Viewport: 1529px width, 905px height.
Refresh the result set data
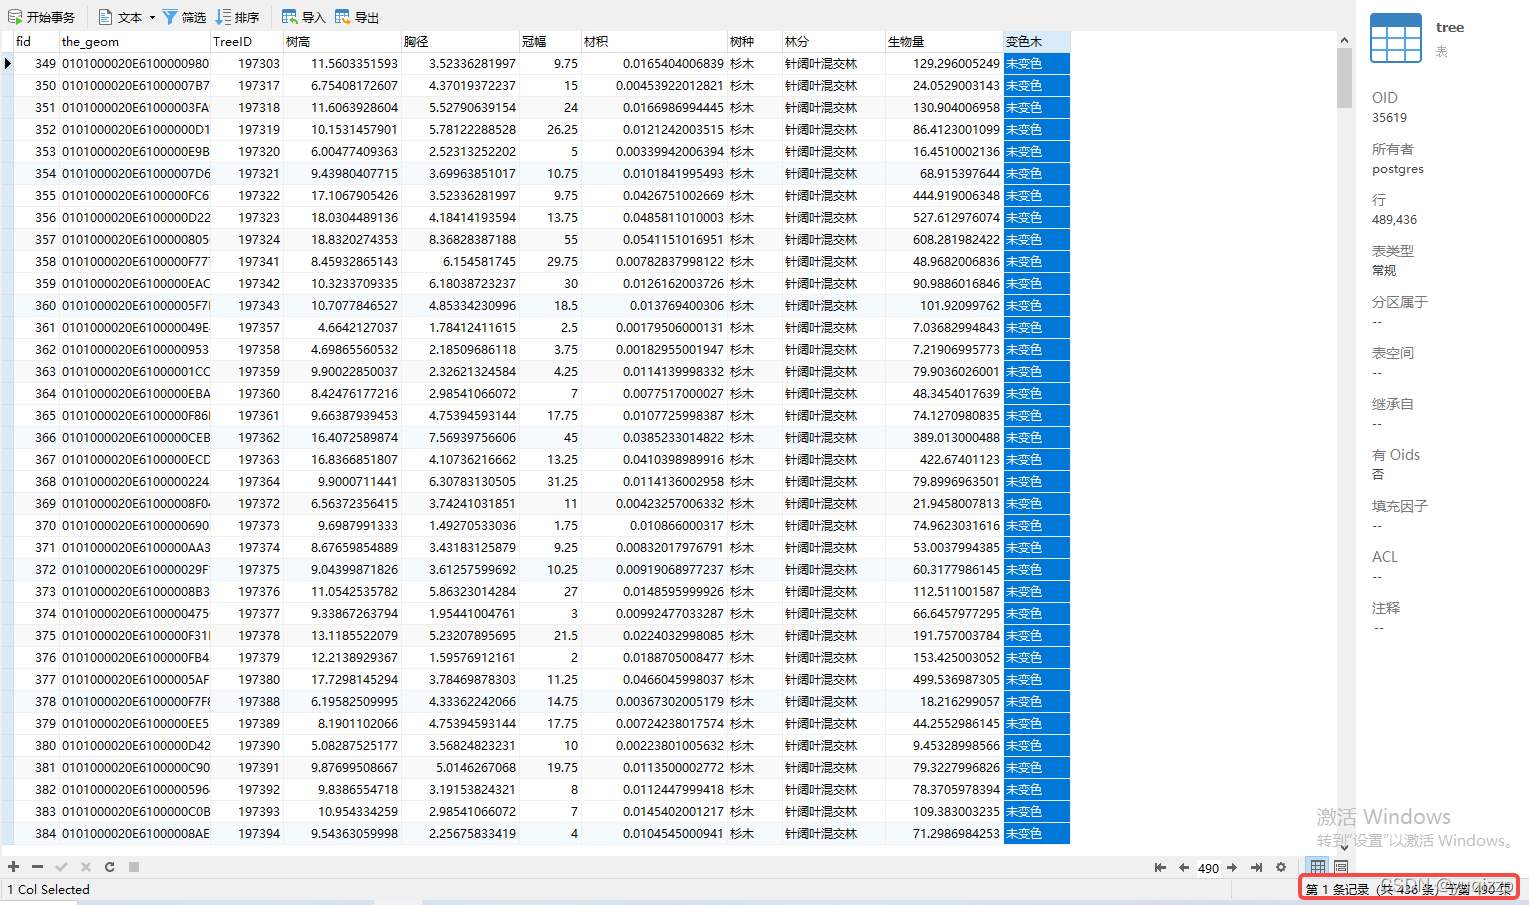click(110, 866)
